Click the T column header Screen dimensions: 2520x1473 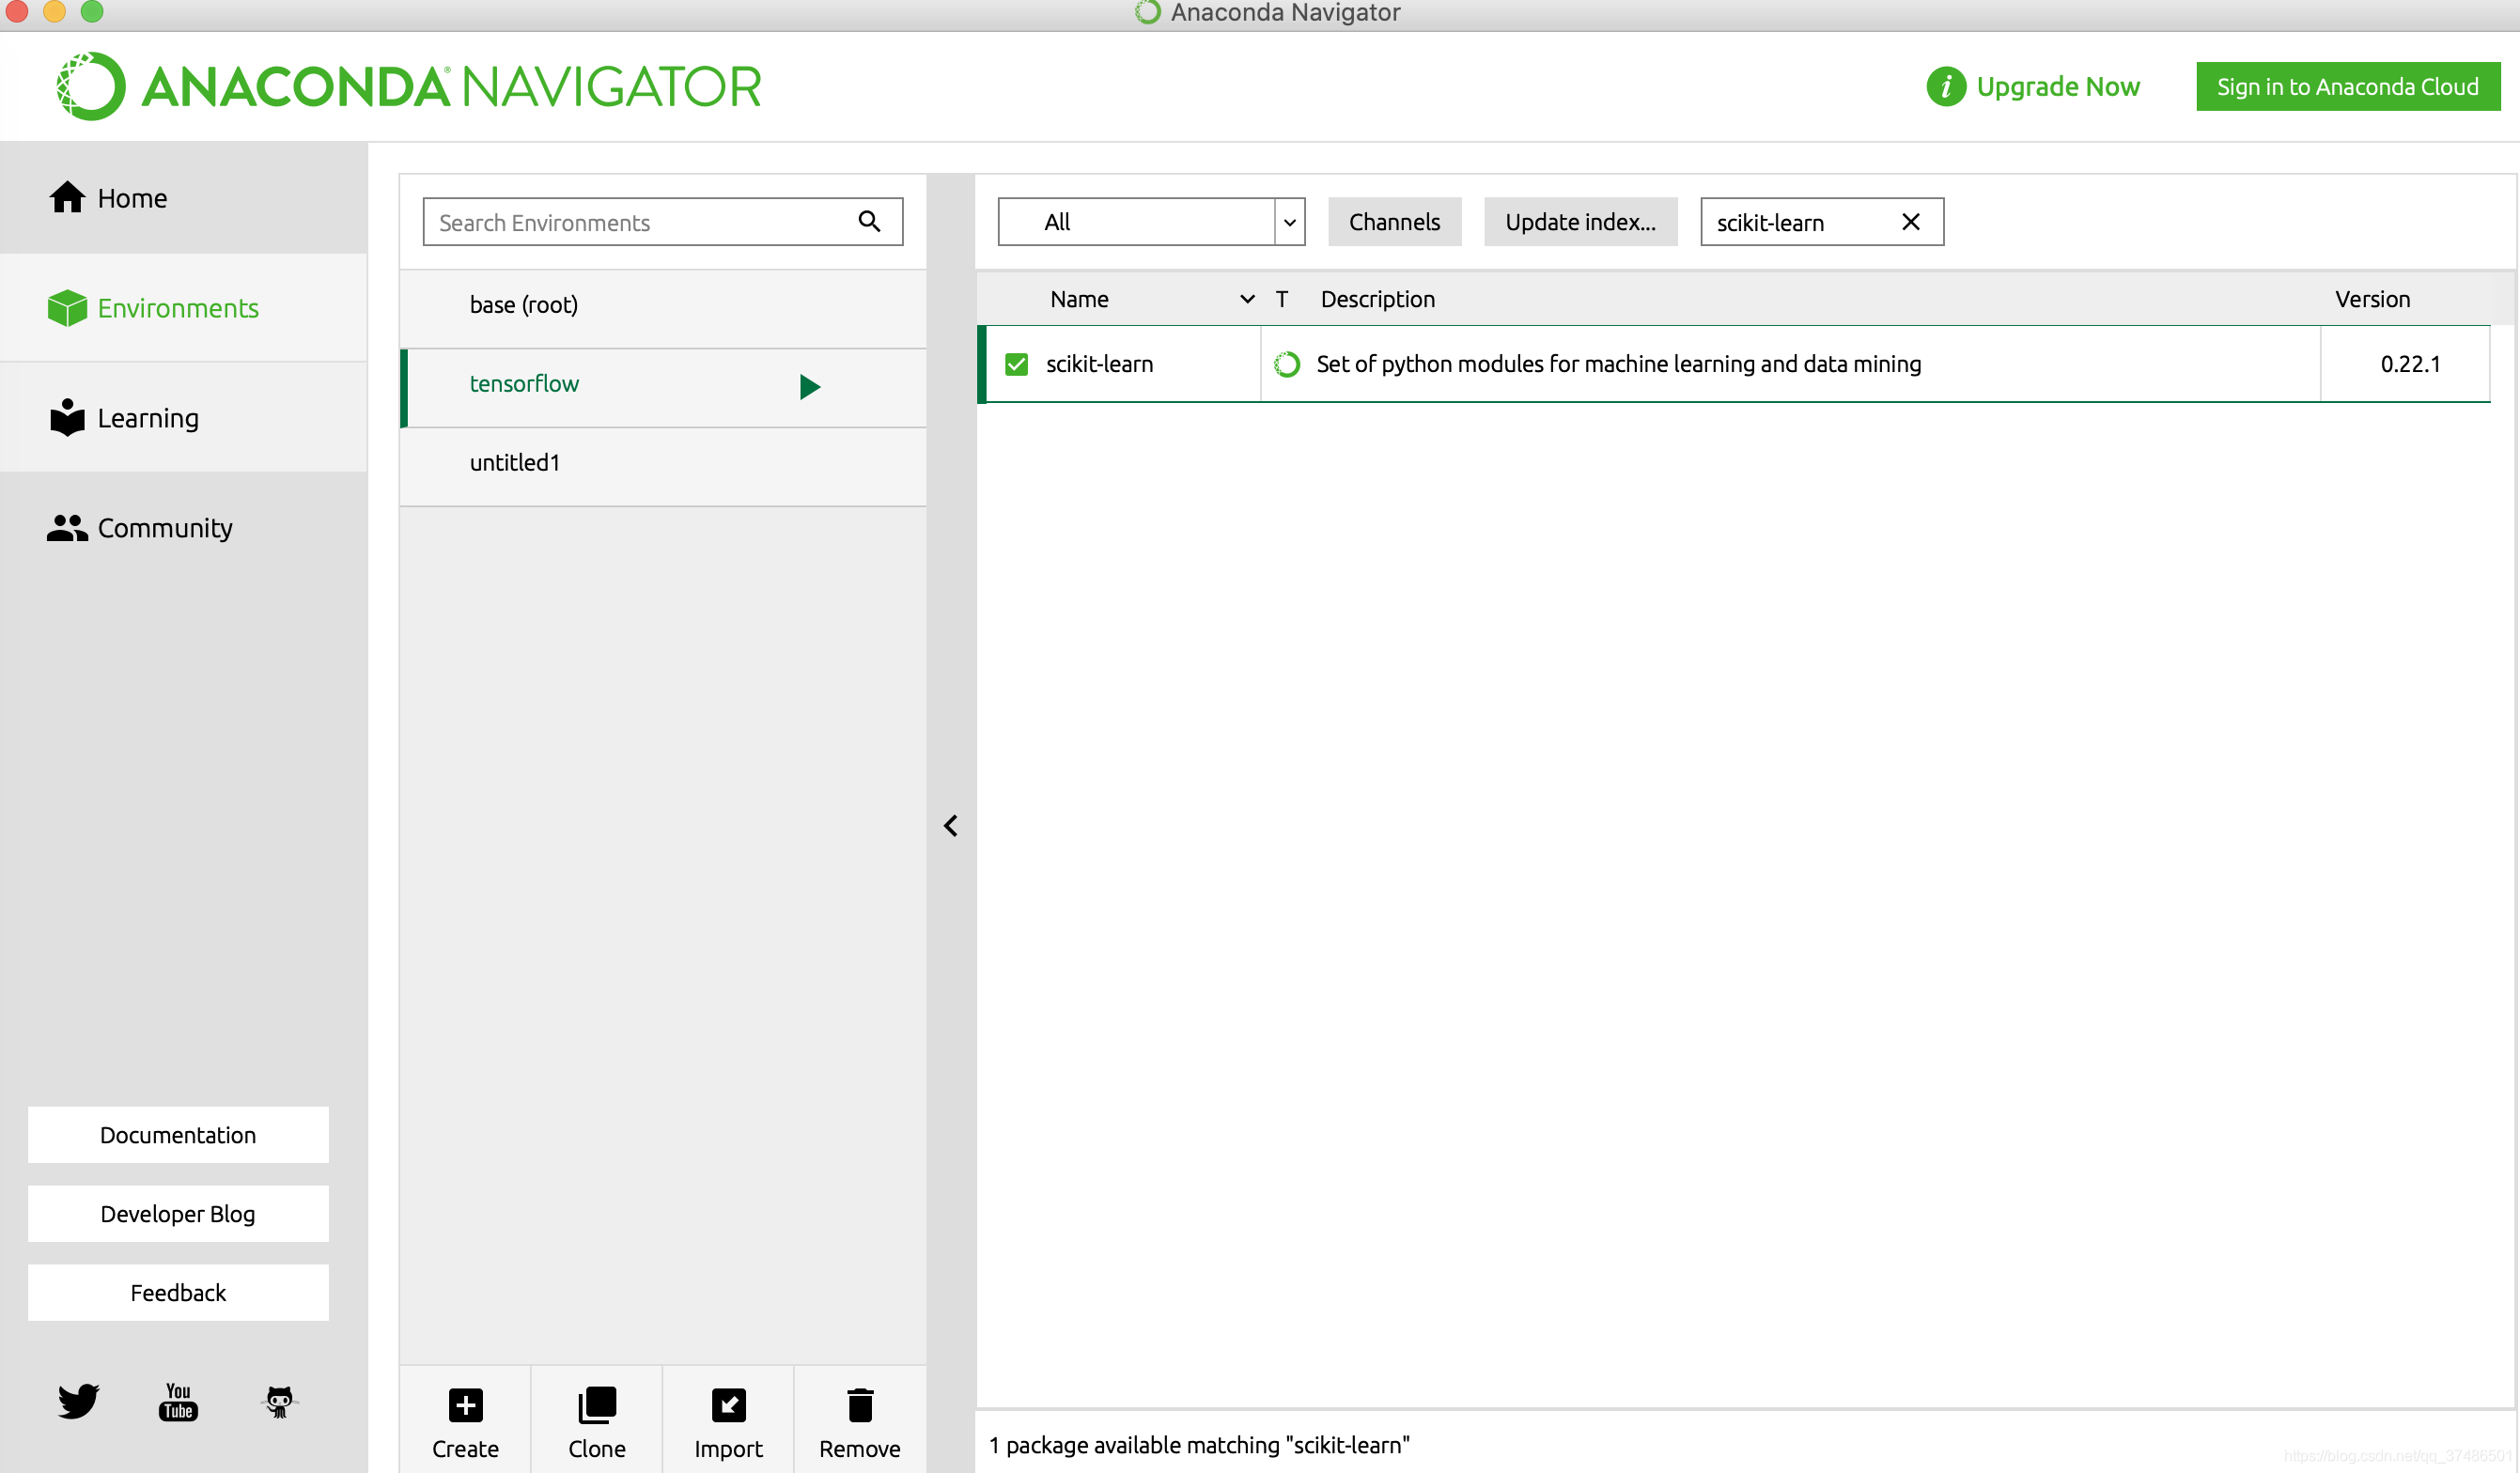pos(1281,299)
